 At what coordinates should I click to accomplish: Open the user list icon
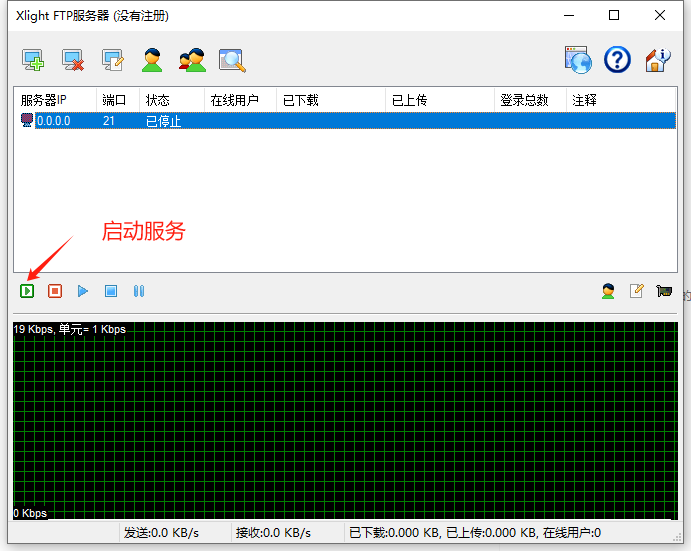(152, 61)
